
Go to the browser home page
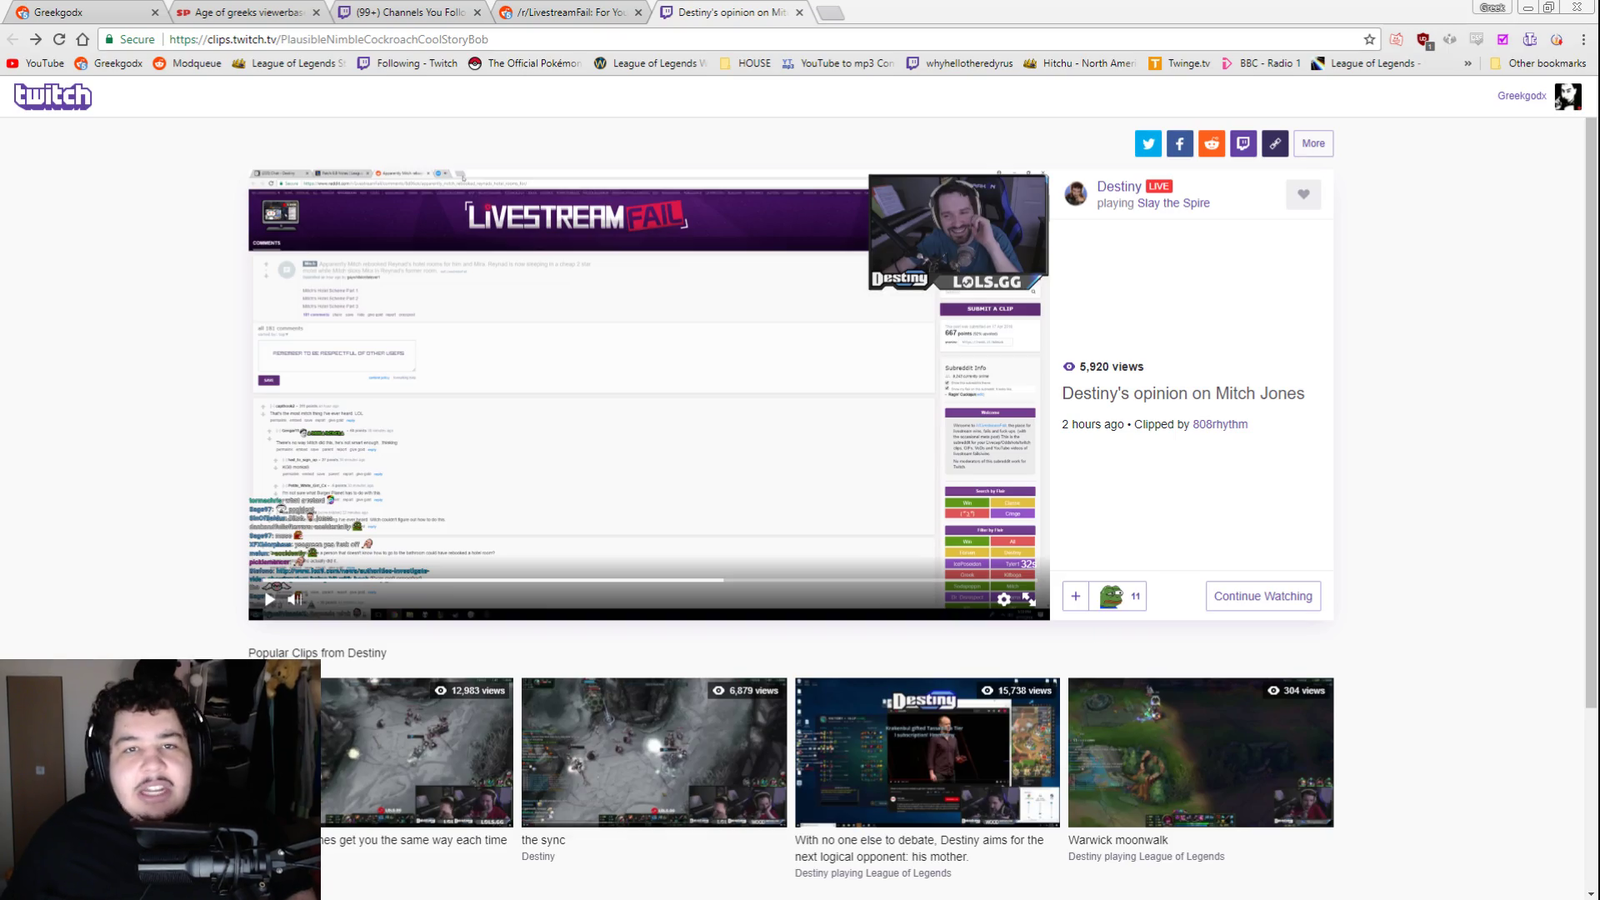(82, 39)
